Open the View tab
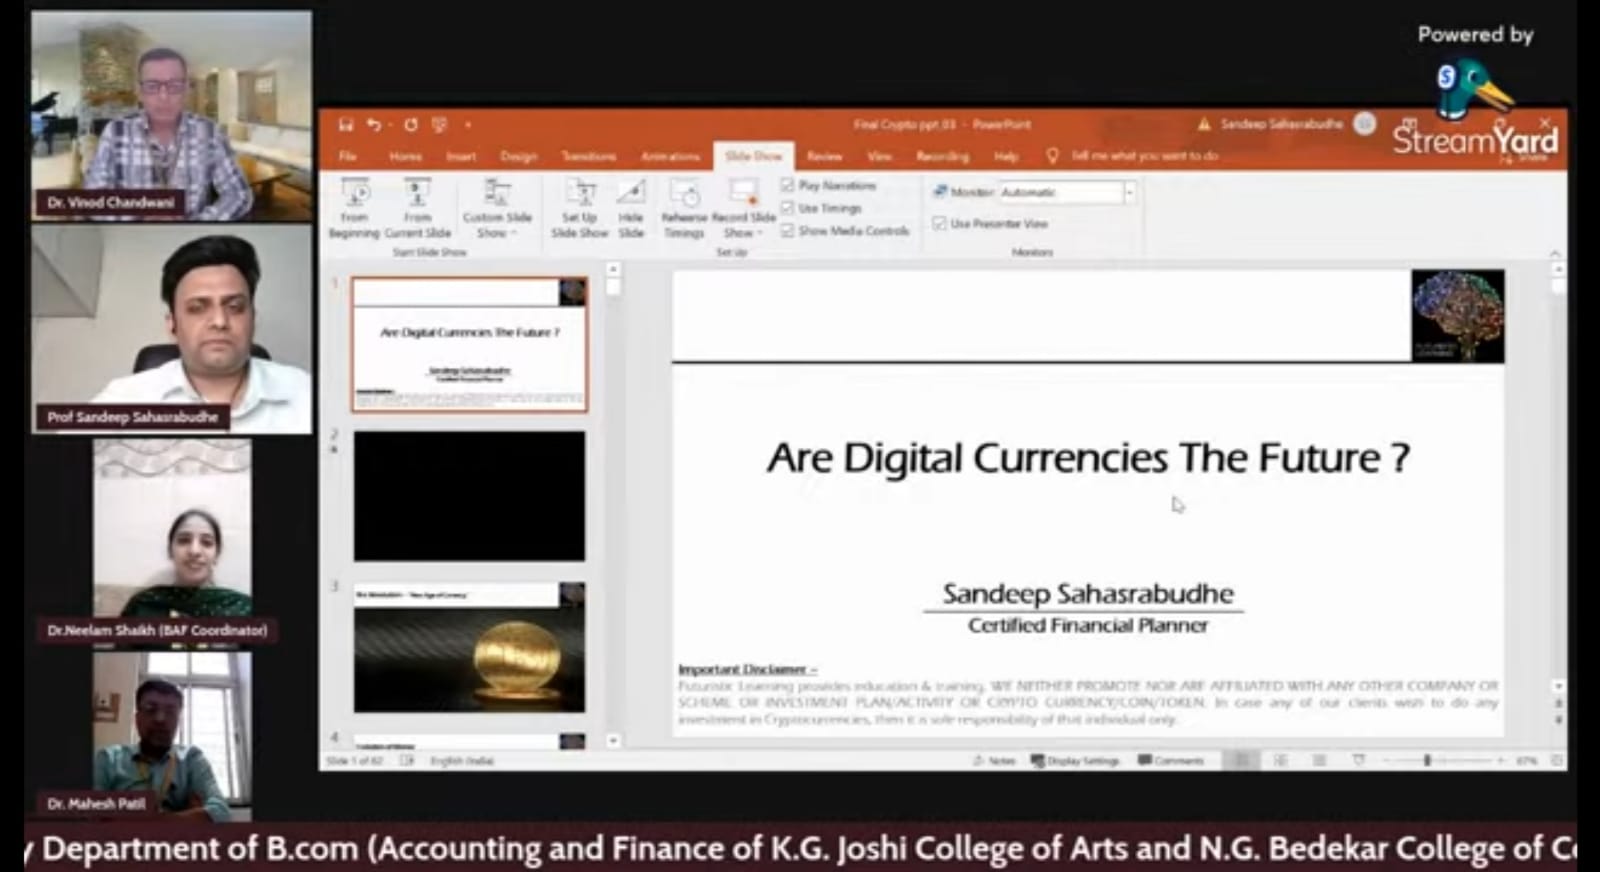 tap(880, 156)
